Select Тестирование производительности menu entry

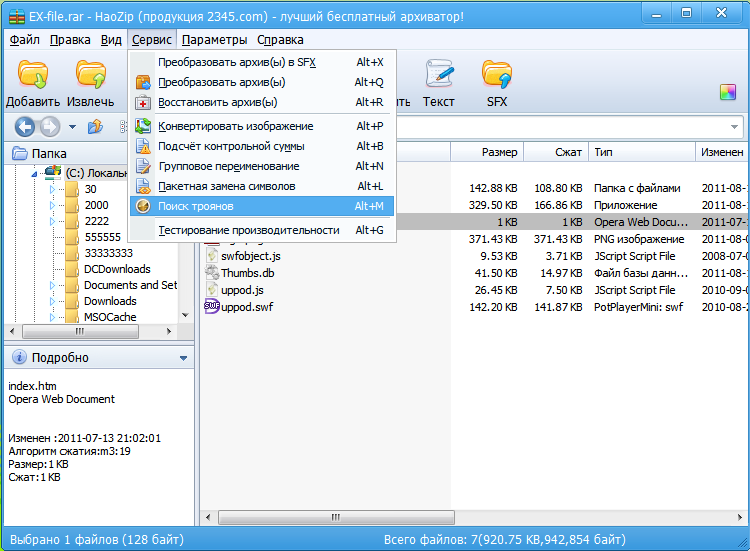(x=248, y=230)
